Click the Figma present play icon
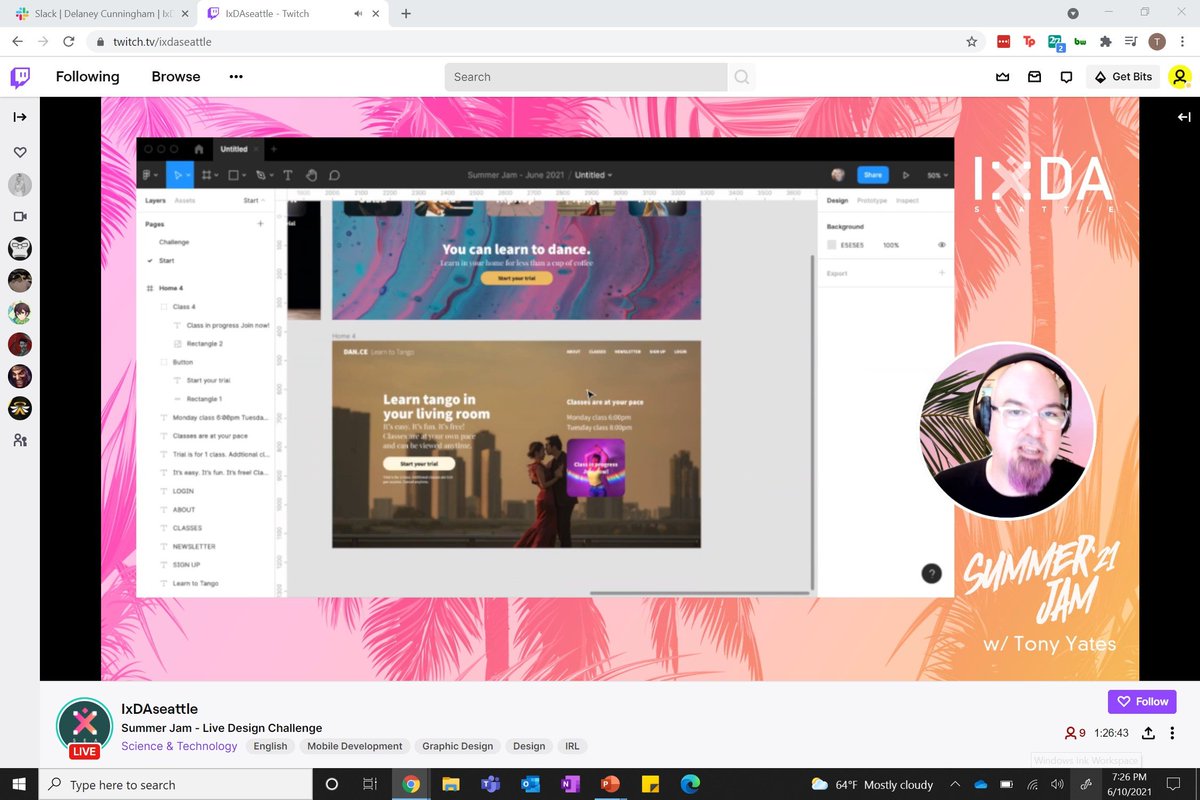 (x=906, y=175)
